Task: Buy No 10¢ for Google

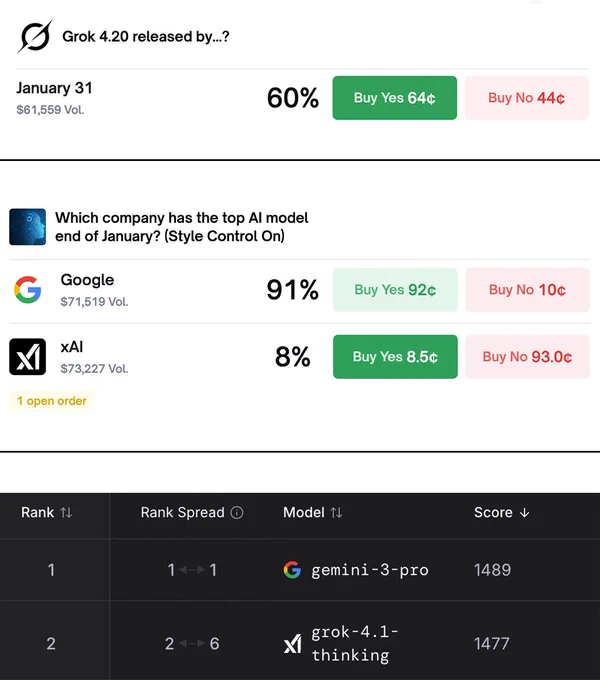Action: [527, 290]
